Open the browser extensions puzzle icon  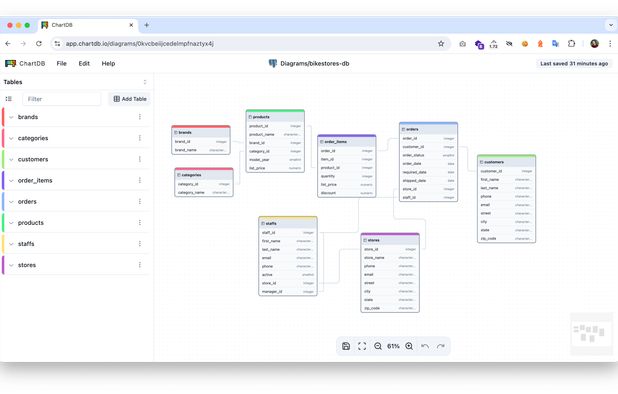pyautogui.click(x=571, y=44)
